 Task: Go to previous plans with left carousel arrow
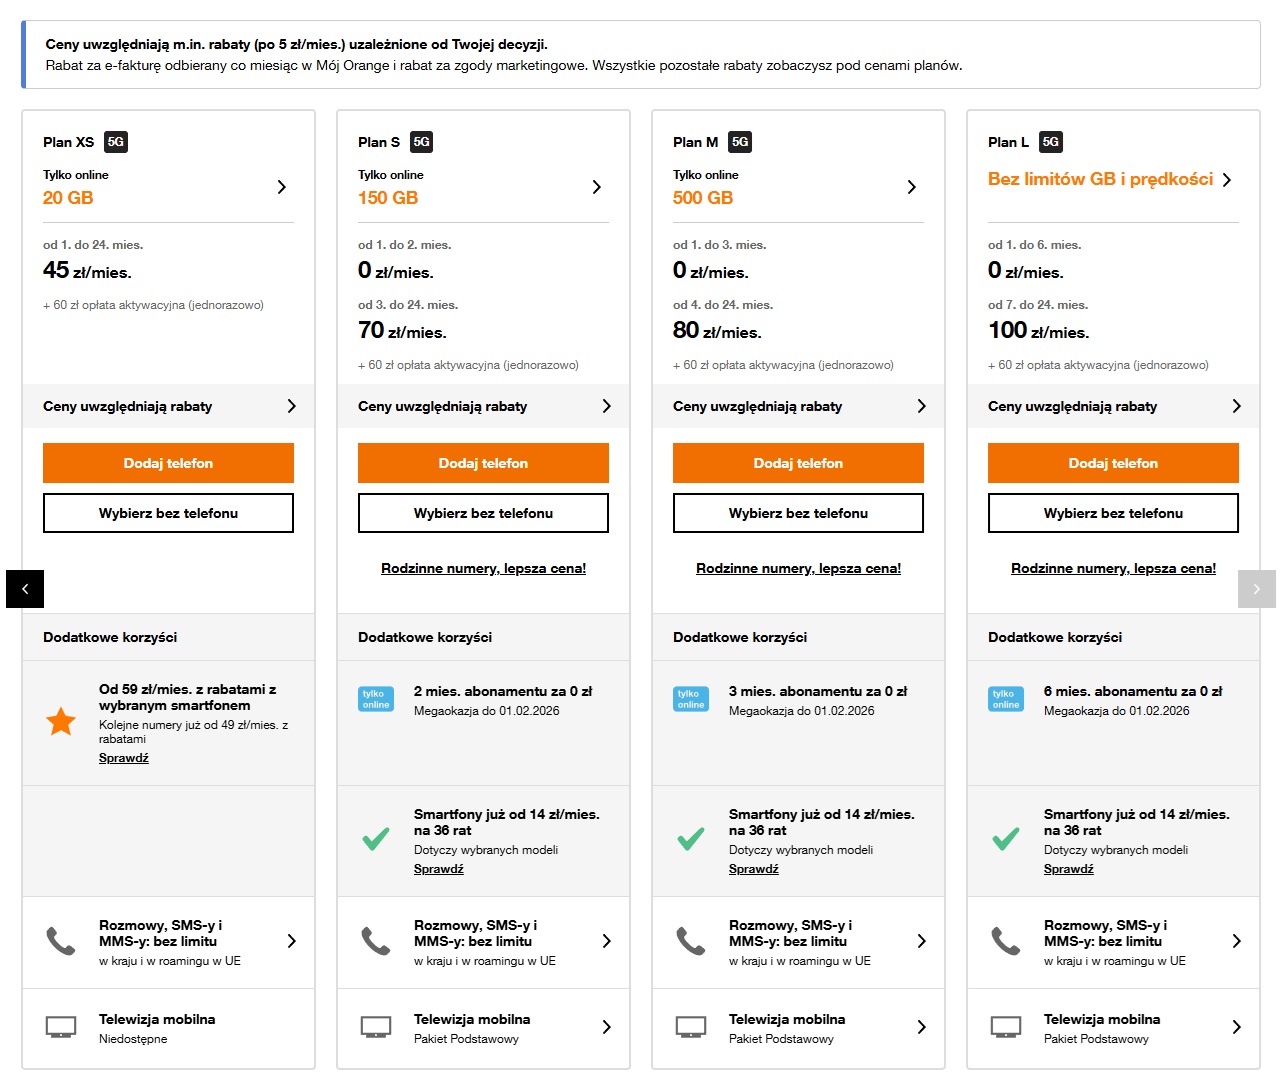(x=25, y=589)
